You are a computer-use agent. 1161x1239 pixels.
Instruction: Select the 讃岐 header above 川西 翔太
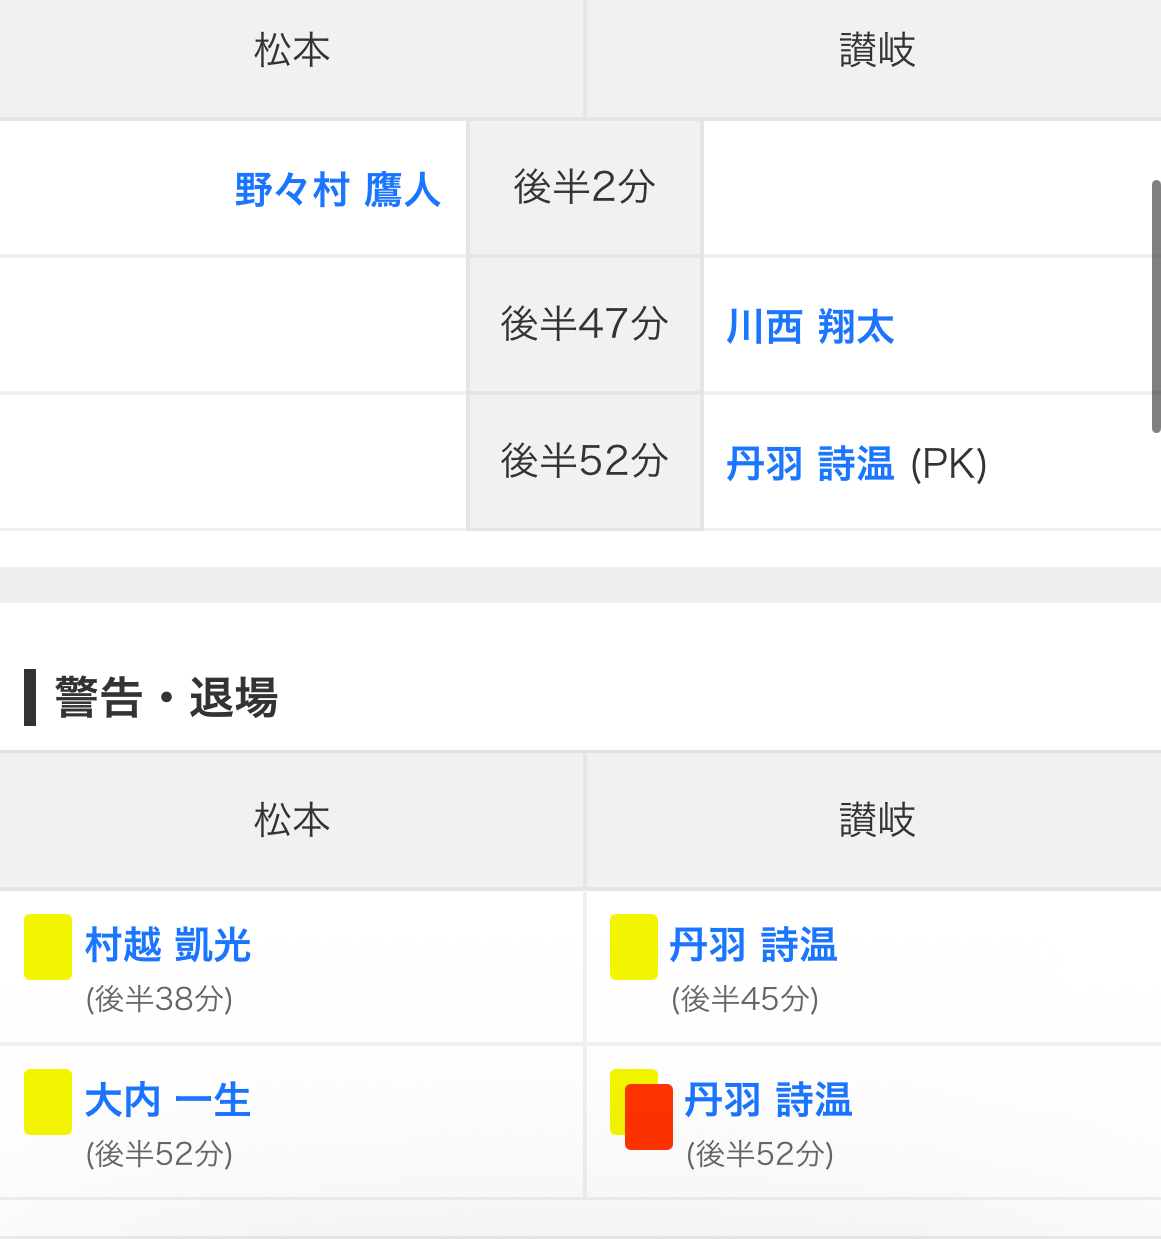pos(877,50)
